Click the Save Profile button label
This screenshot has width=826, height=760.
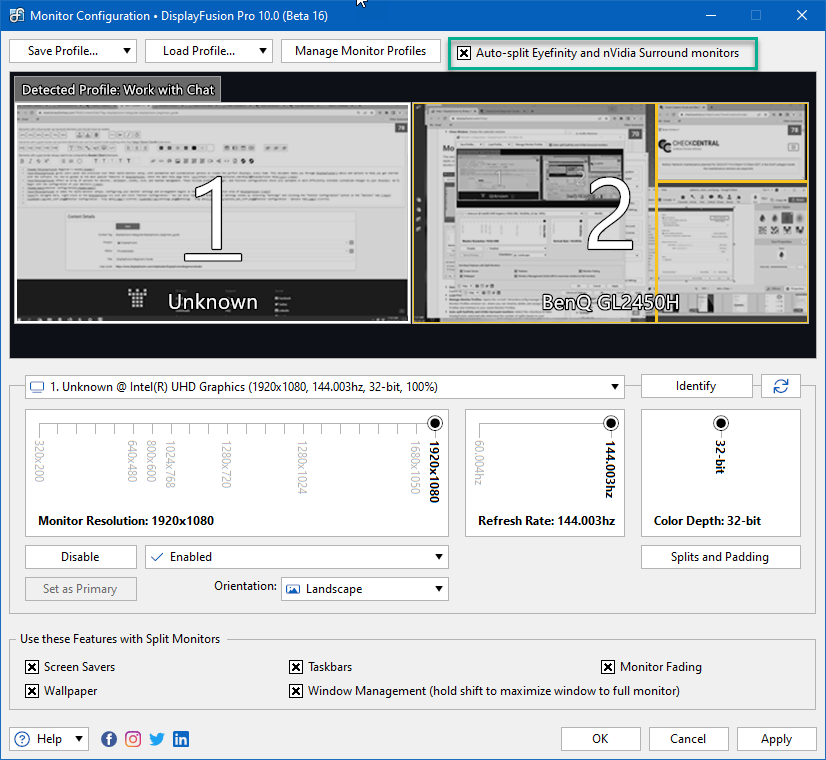(x=63, y=51)
